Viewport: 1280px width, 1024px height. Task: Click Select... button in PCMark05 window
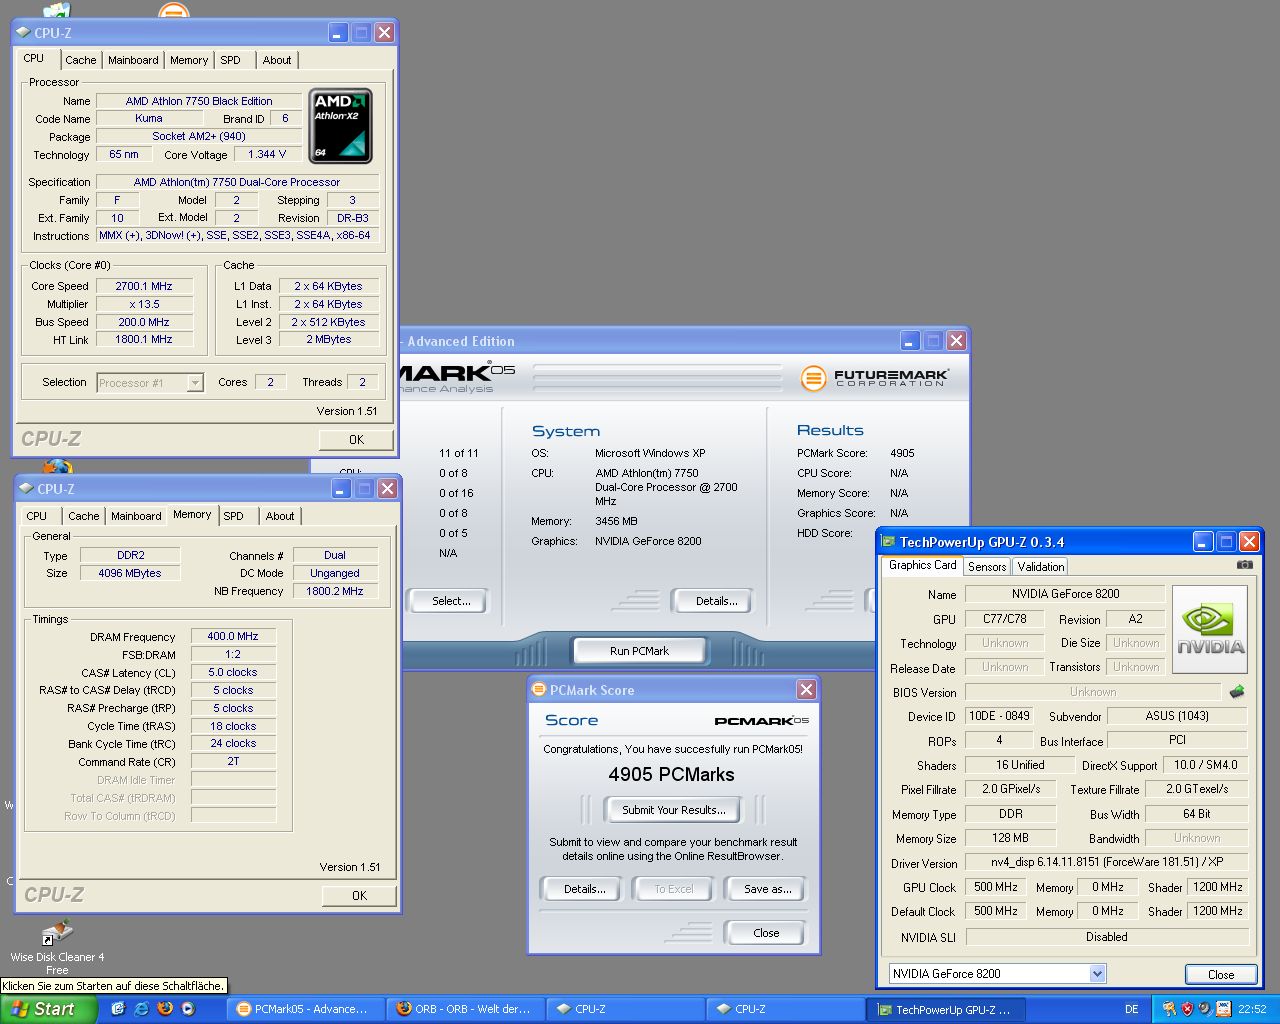(447, 601)
